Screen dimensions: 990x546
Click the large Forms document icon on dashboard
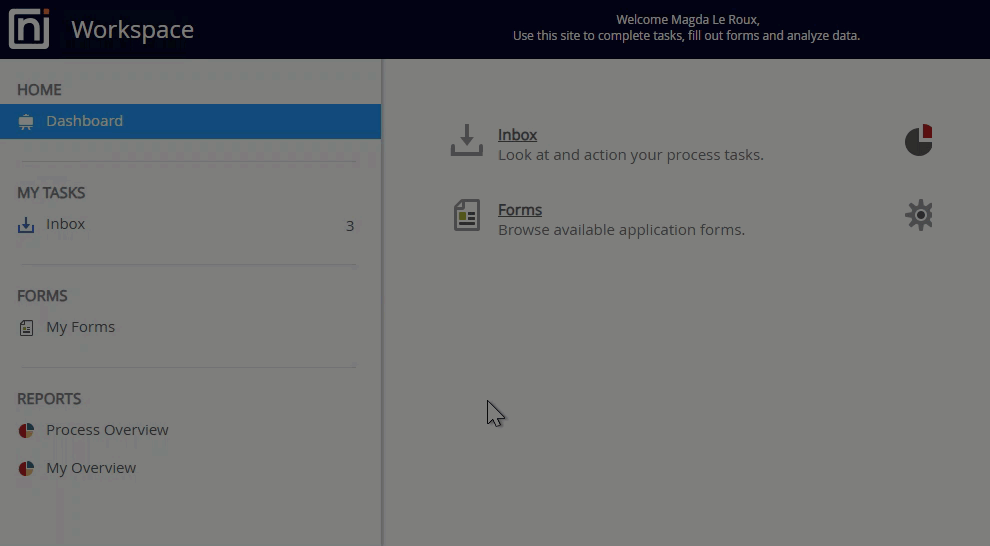coord(467,215)
